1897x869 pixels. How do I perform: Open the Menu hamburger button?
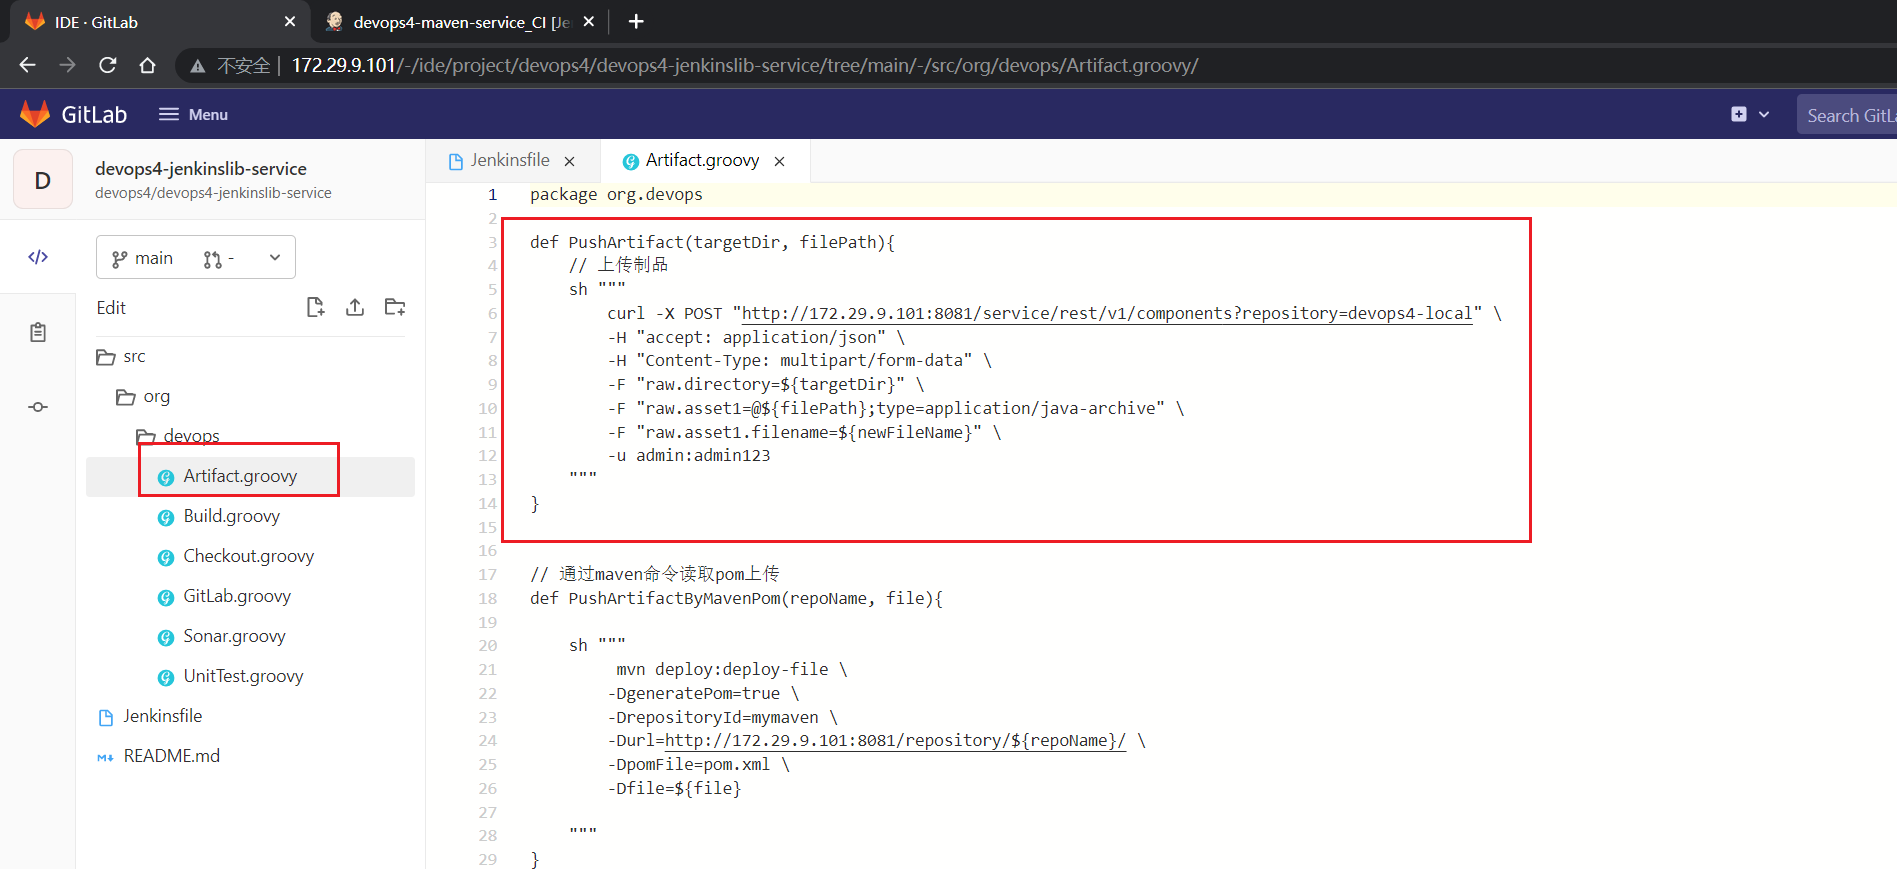coord(193,115)
